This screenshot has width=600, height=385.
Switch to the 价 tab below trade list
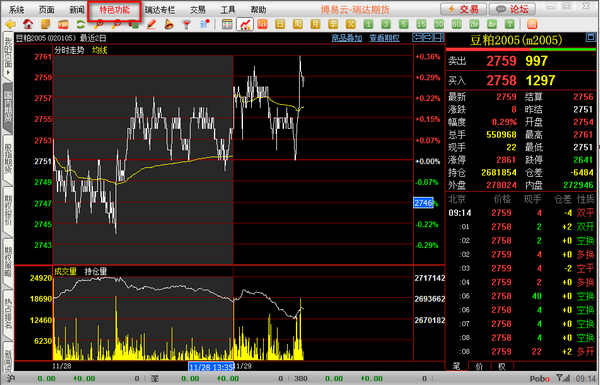point(479,366)
